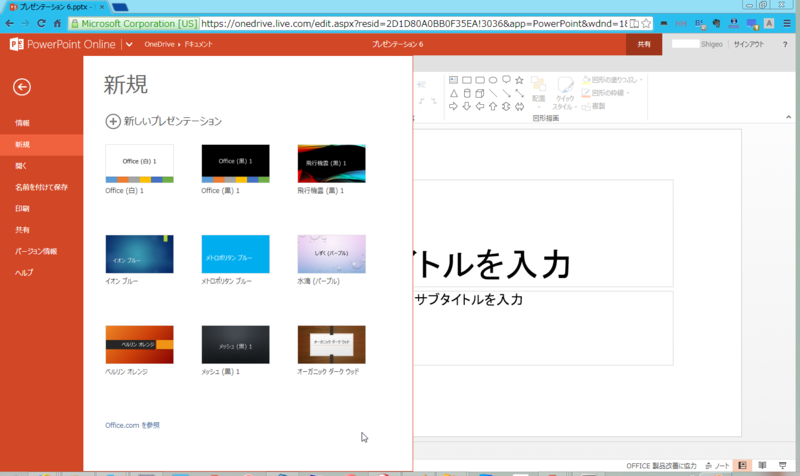Screen dimensions: 800x476
Task: Open the Chrome hamburger menu
Action: click(x=787, y=23)
